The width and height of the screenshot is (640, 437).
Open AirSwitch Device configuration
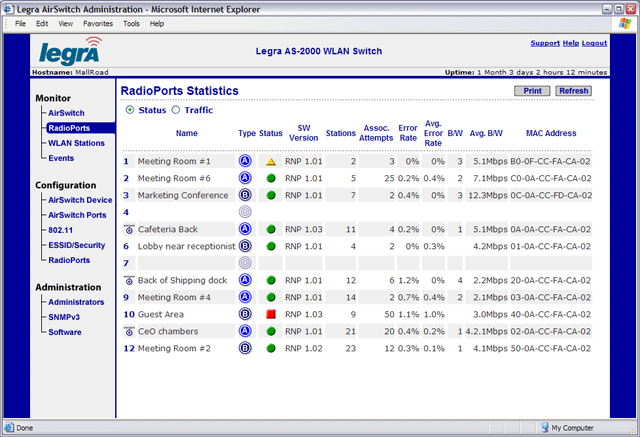coord(80,200)
